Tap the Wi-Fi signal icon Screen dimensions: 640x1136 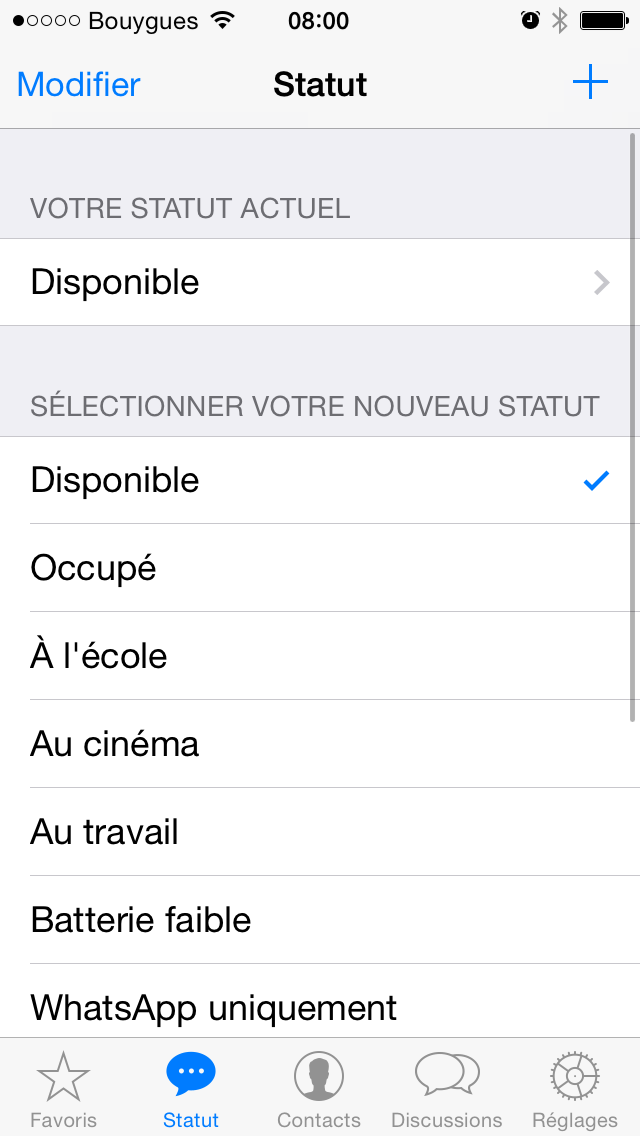(x=223, y=20)
